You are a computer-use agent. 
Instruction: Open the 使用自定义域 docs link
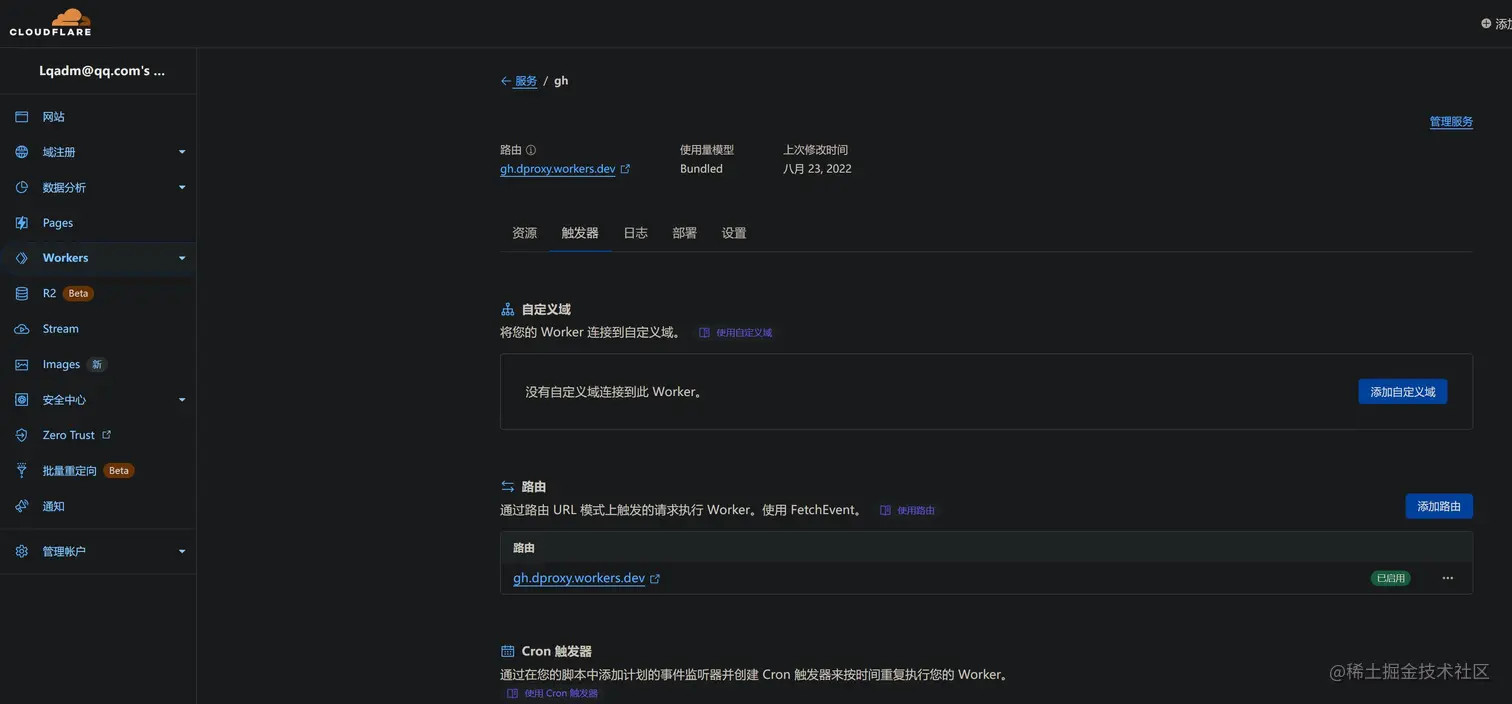pyautogui.click(x=744, y=333)
